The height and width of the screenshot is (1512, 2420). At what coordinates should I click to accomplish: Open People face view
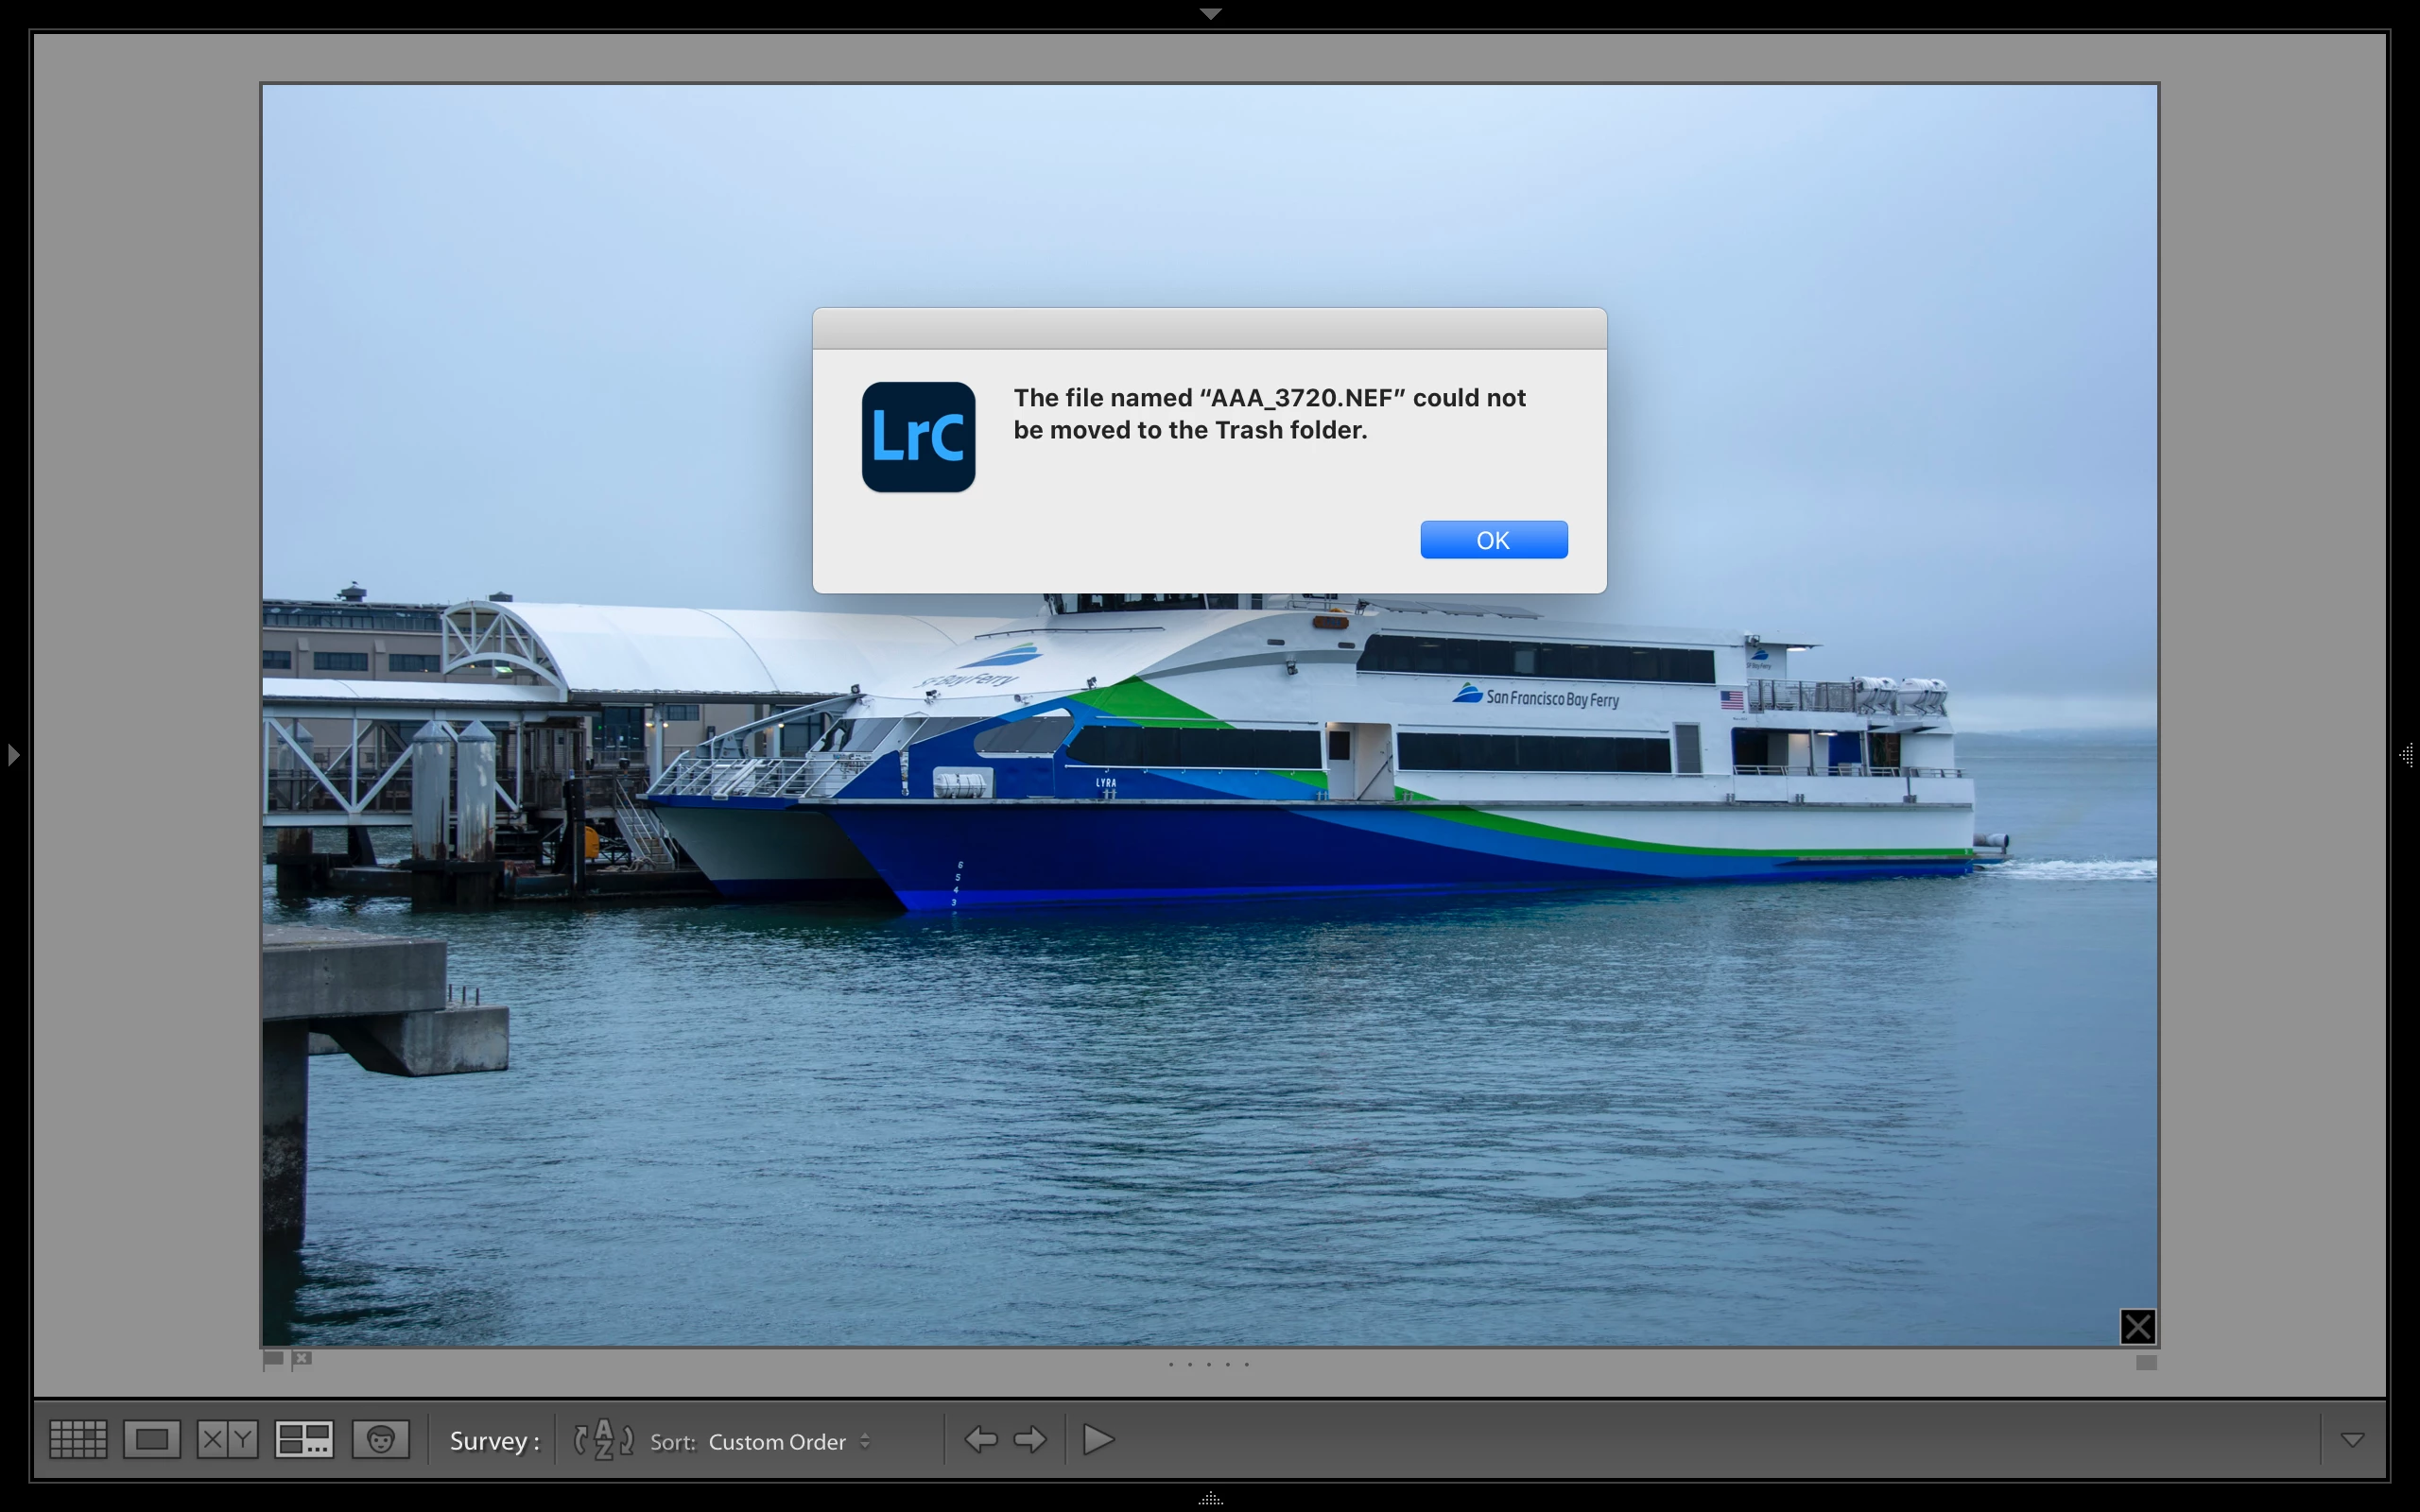pos(380,1440)
